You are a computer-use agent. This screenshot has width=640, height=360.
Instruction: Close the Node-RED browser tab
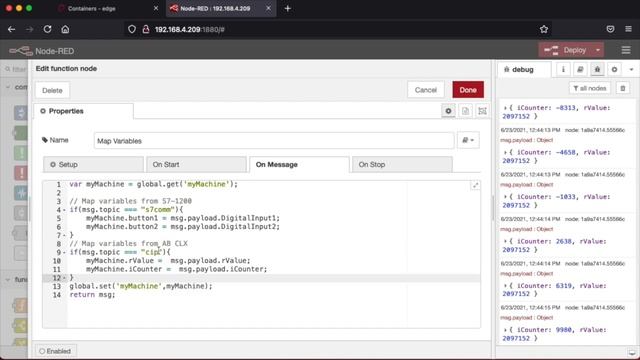click(268, 8)
